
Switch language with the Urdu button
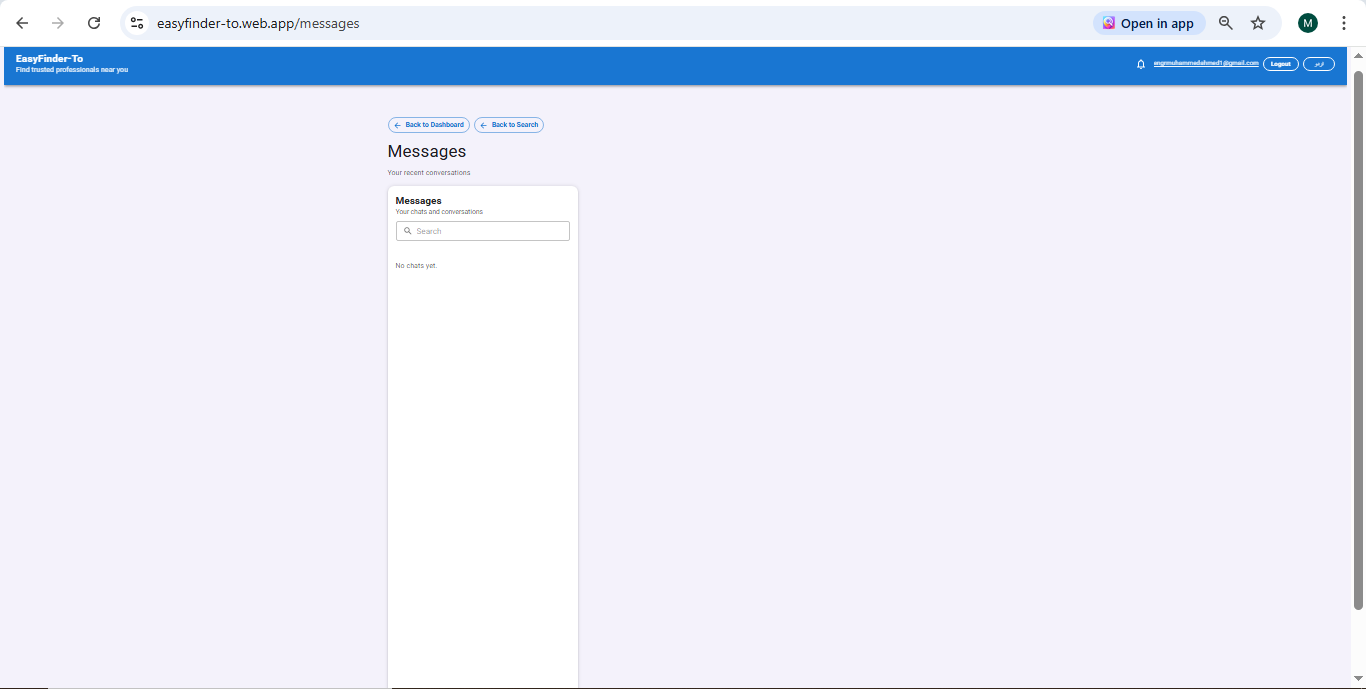coord(1319,64)
